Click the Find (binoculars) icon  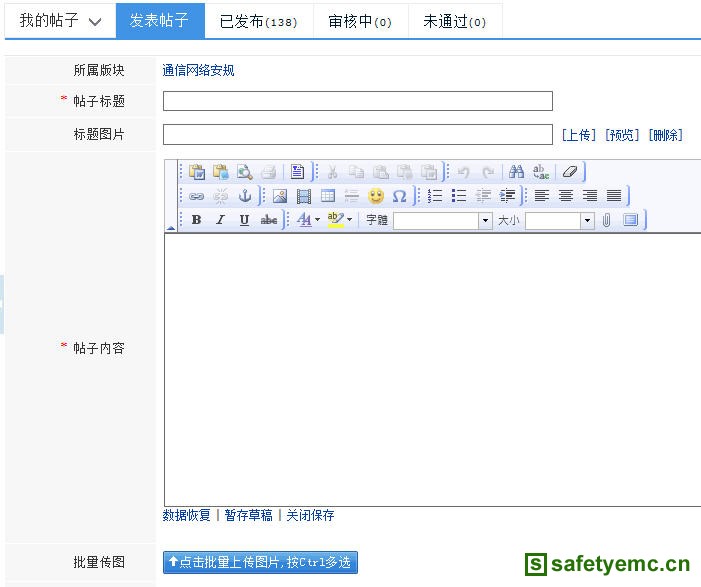coord(516,172)
